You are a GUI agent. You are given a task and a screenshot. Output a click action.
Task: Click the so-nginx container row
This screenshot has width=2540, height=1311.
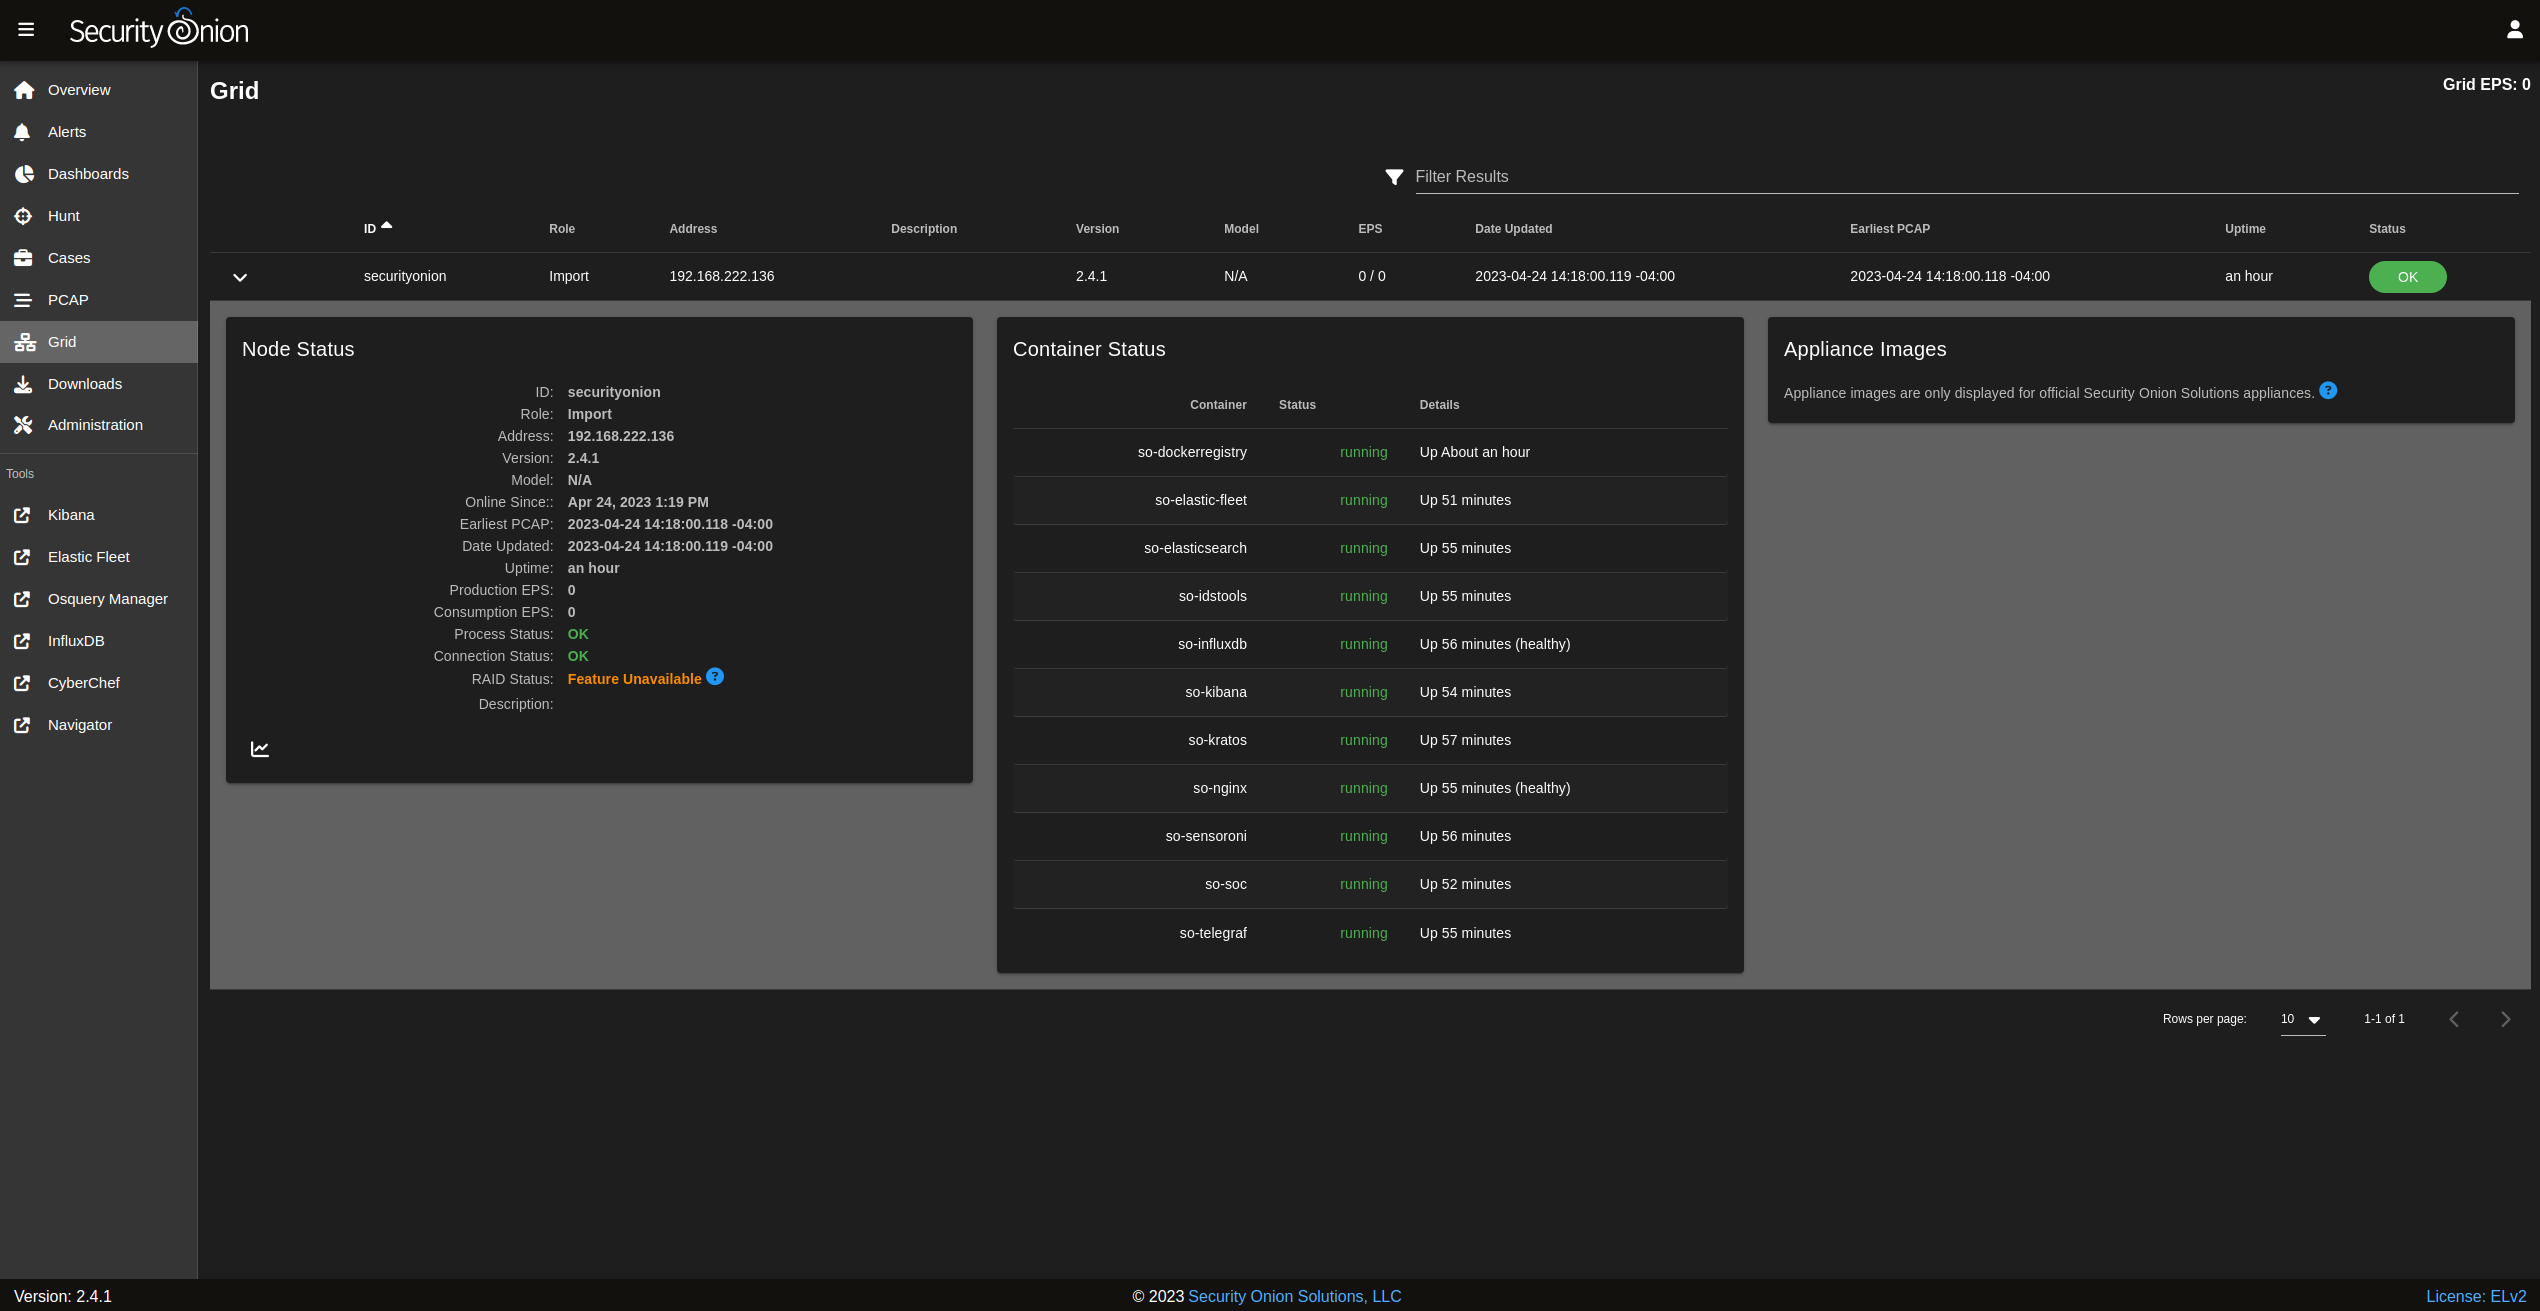(x=1370, y=789)
